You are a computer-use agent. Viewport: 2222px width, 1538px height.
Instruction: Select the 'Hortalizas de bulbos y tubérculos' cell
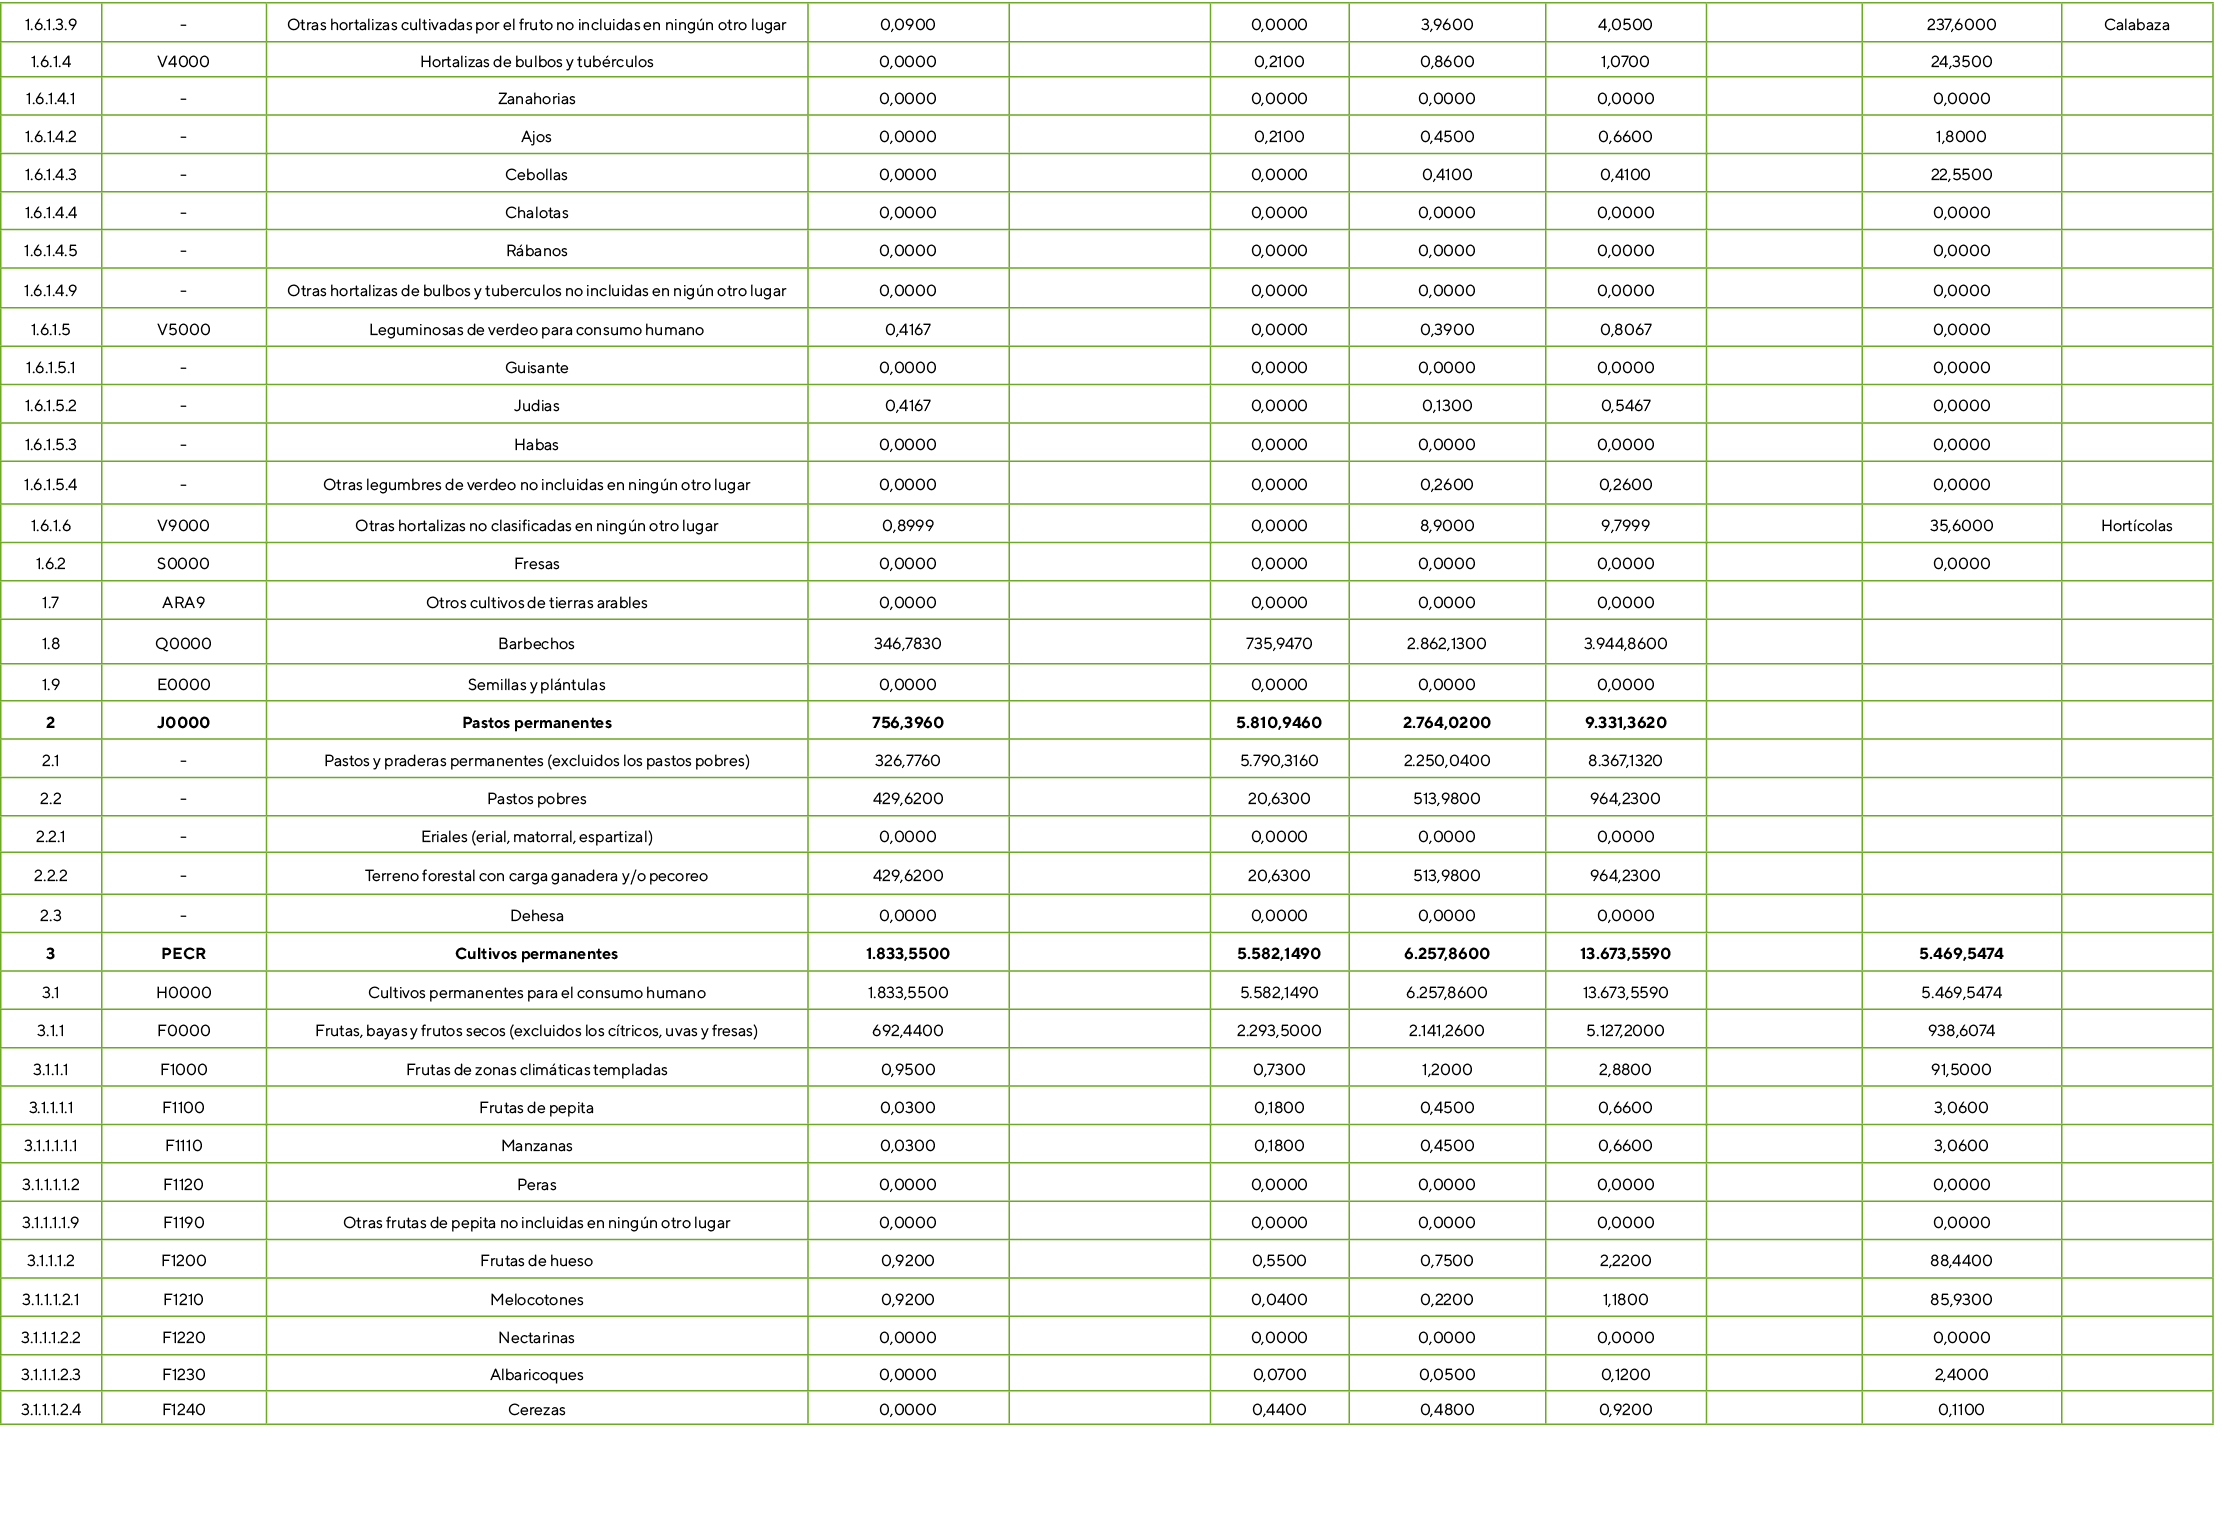coord(536,62)
